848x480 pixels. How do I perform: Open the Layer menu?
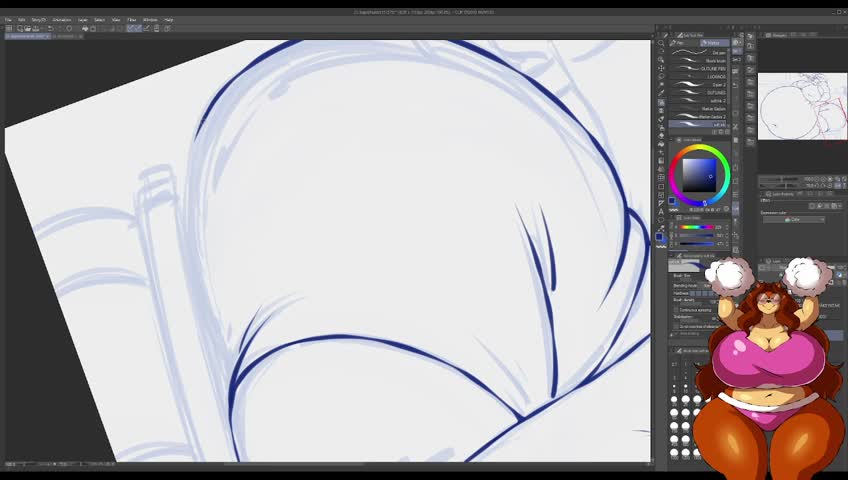tap(83, 20)
